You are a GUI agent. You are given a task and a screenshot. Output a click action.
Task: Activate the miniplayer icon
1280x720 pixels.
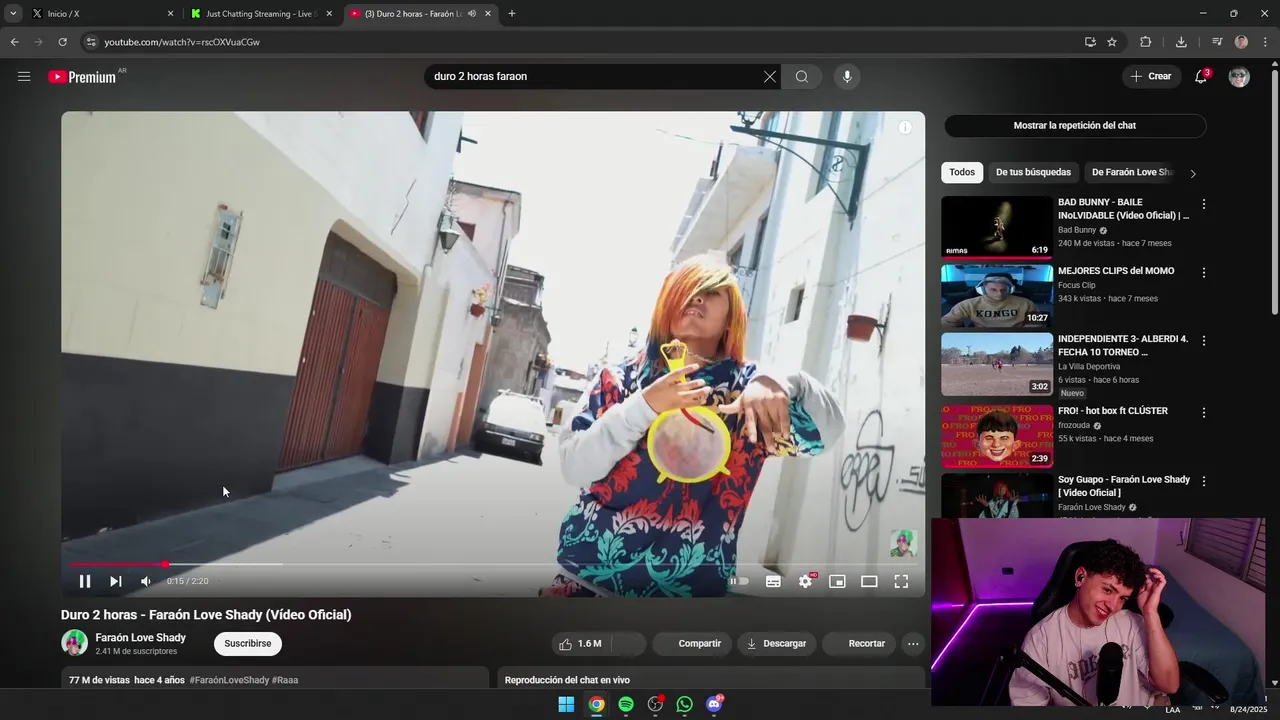click(x=837, y=581)
